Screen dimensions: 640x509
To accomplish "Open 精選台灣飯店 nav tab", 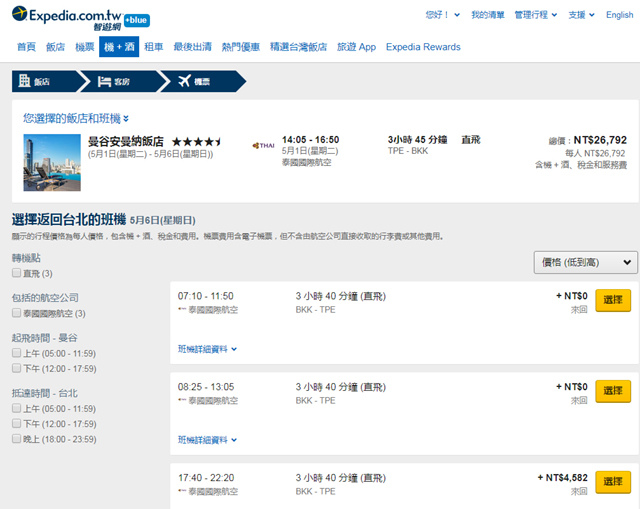I will pos(298,47).
